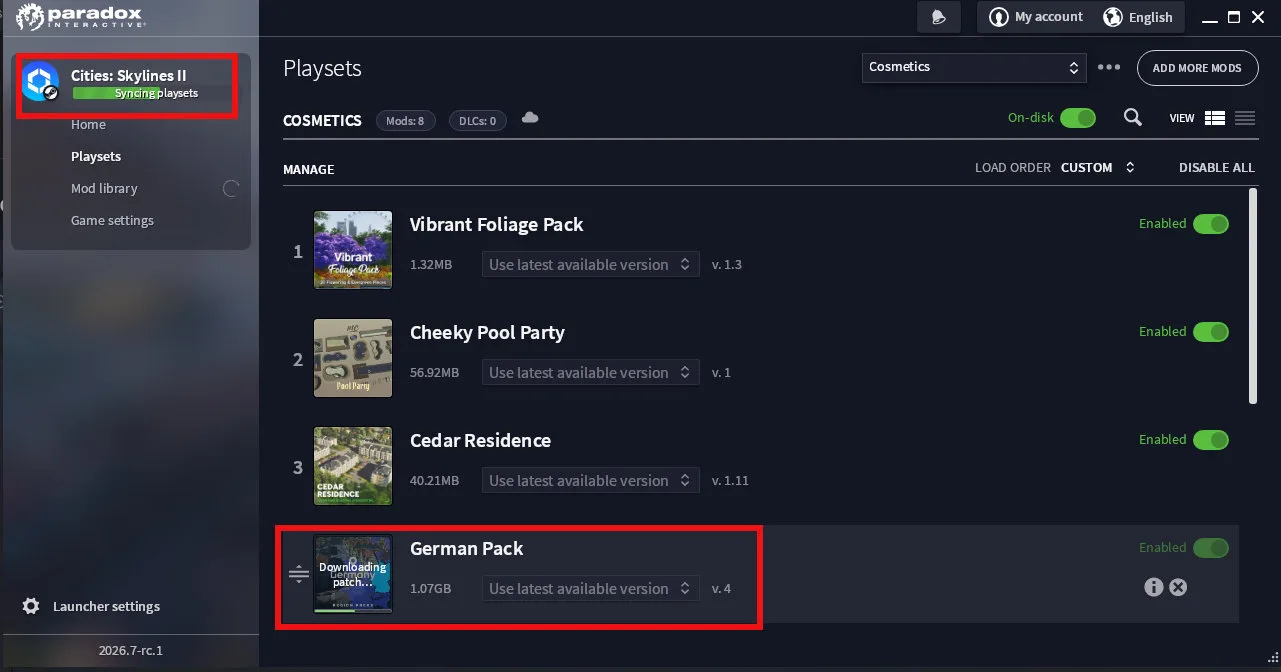Open the Playsets section

[96, 157]
